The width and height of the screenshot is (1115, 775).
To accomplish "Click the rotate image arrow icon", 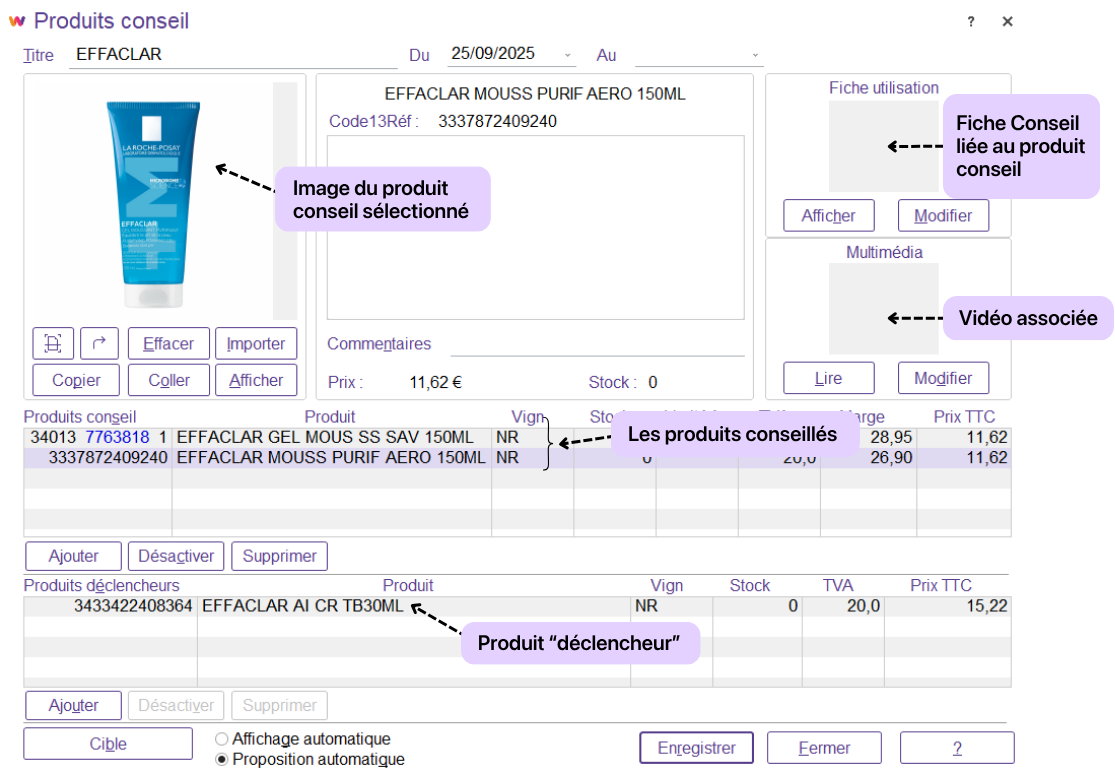I will [99, 343].
